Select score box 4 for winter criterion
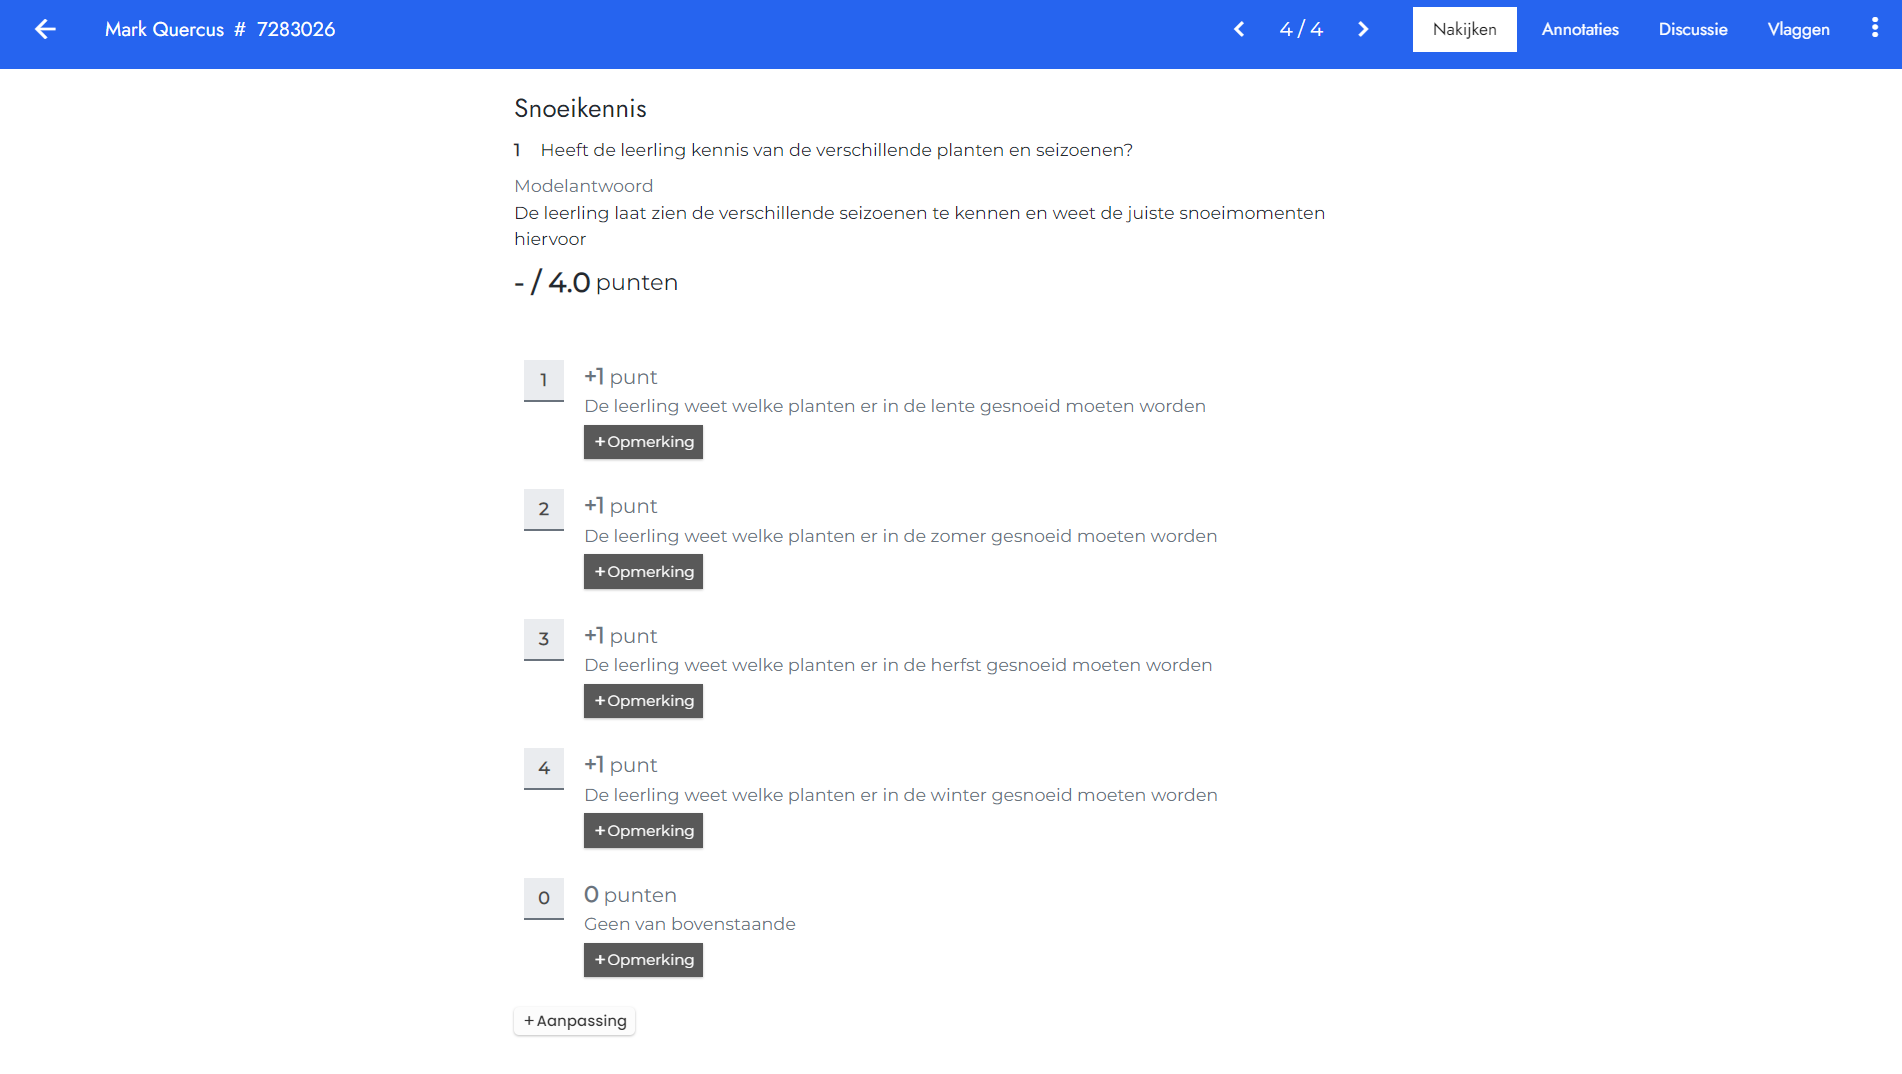Viewport: 1902px width, 1074px height. pos(544,768)
